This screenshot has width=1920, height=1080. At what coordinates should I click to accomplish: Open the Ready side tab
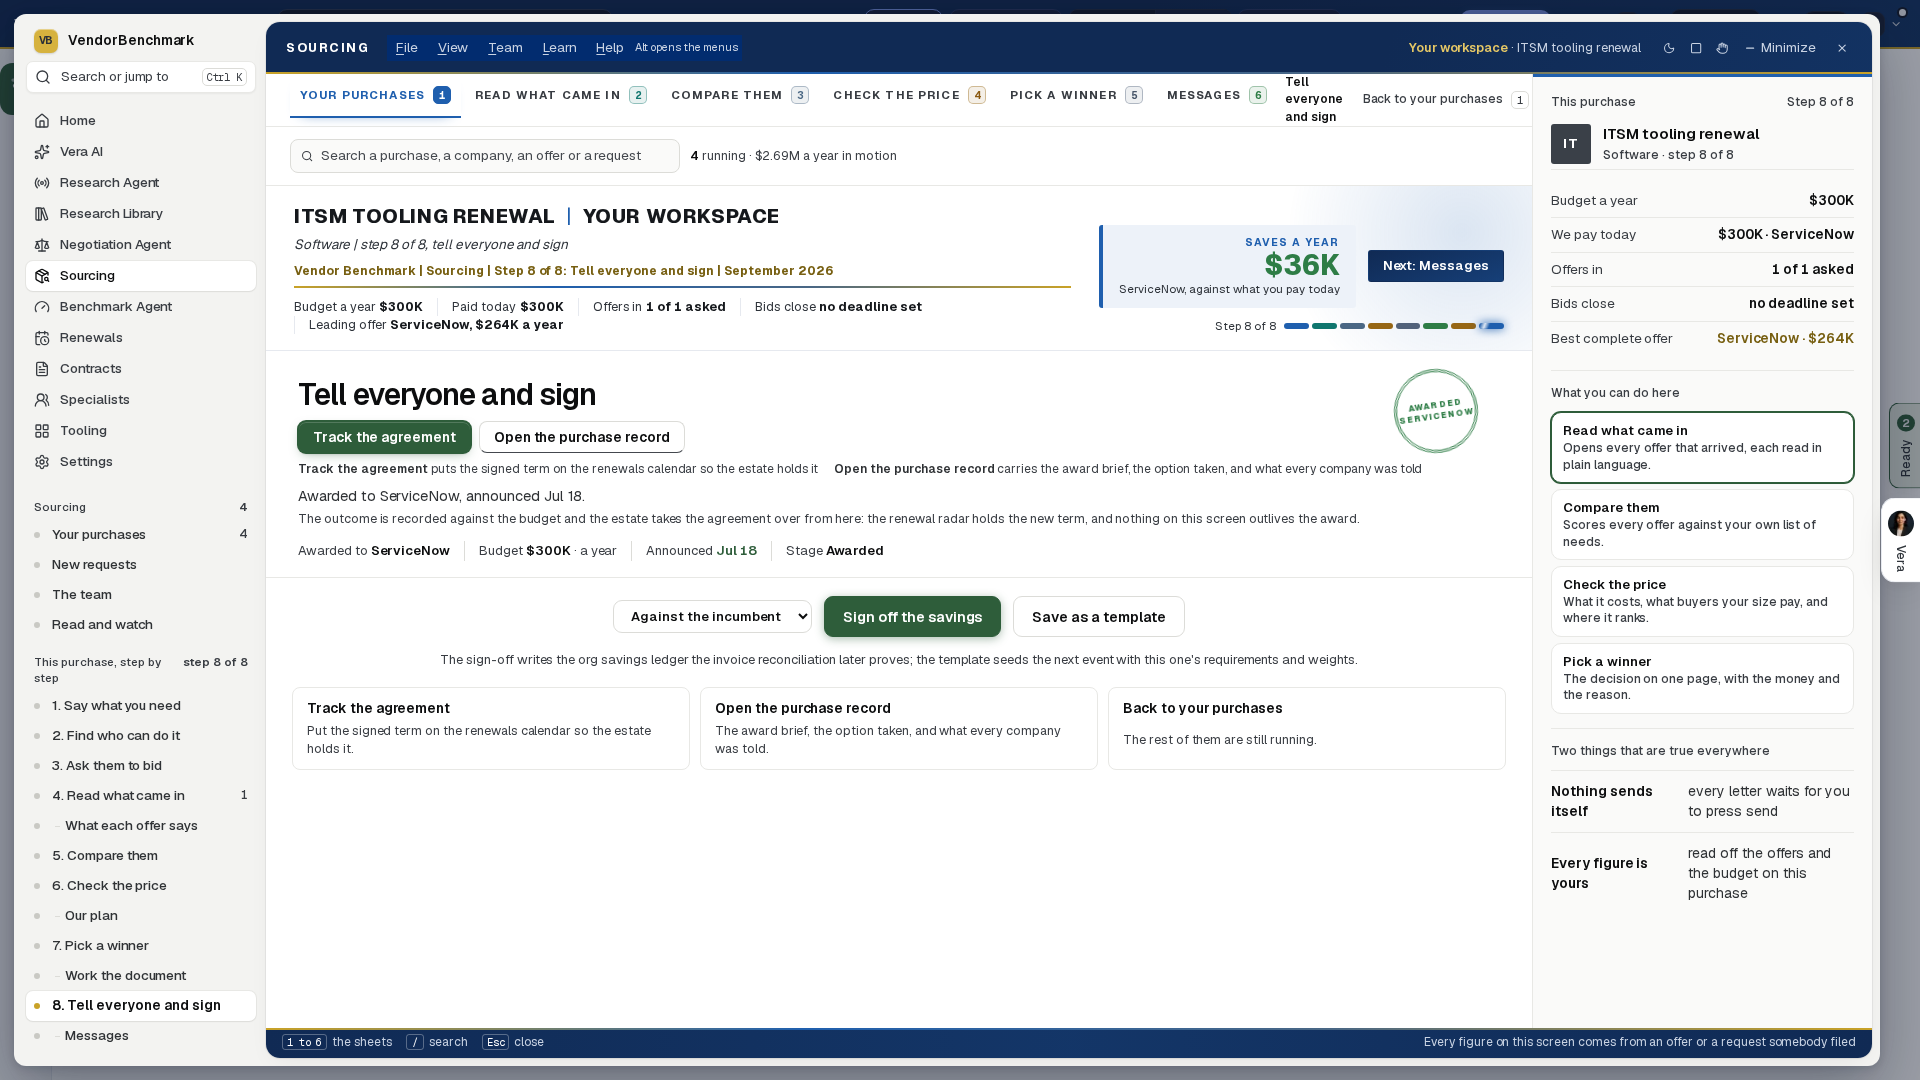(x=1904, y=446)
